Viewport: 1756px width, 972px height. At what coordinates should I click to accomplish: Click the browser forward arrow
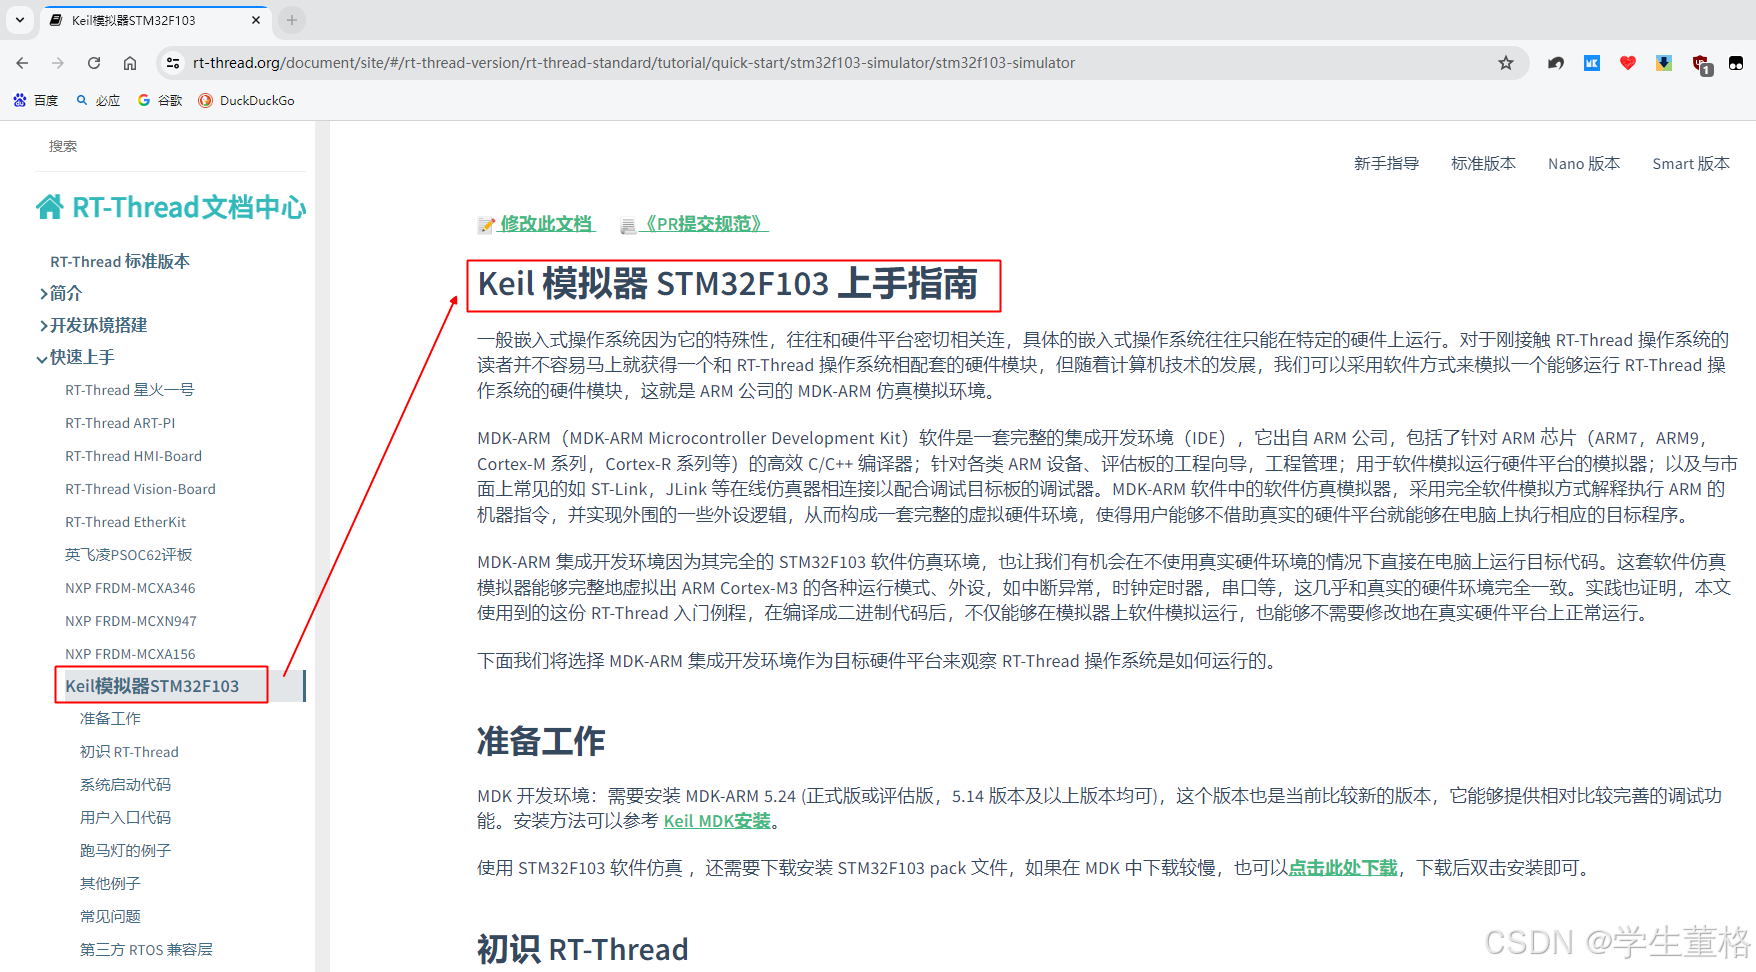click(58, 63)
